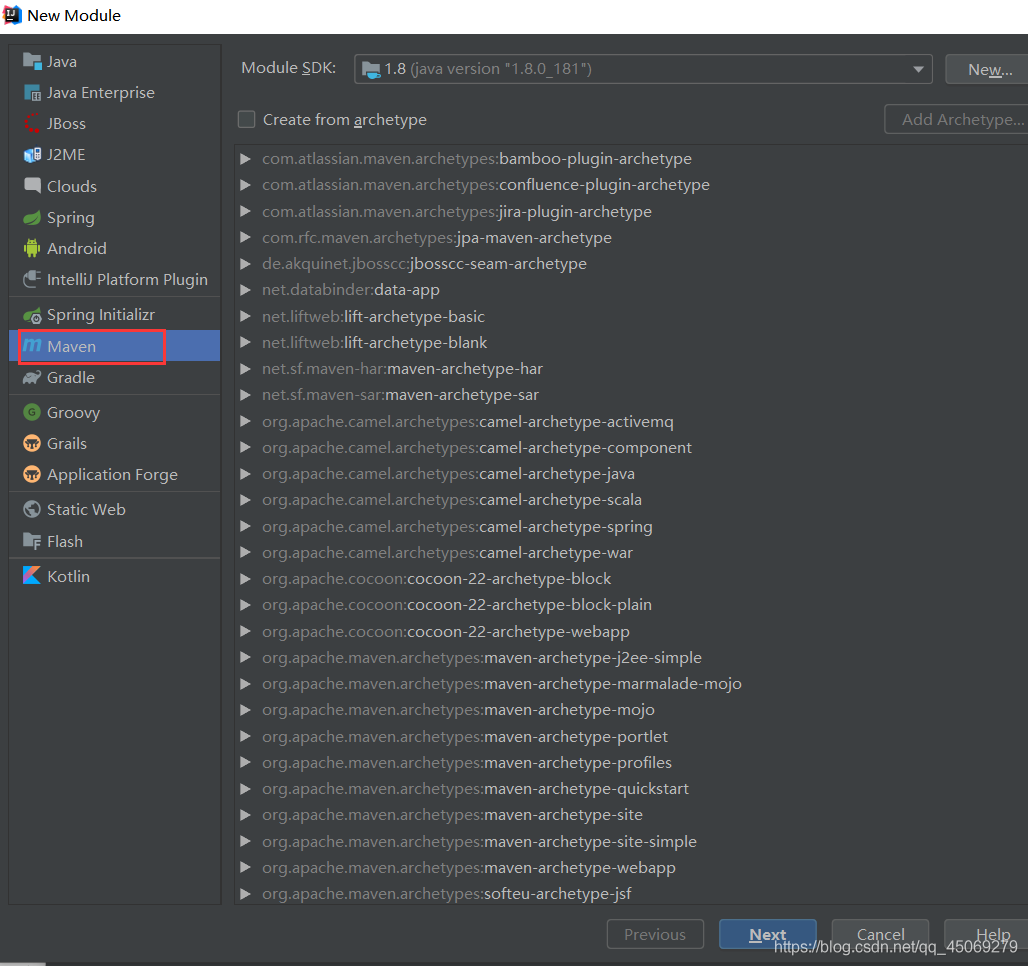This screenshot has width=1028, height=966.
Task: Click the IntelliJ logo in title bar
Action: (x=12, y=14)
